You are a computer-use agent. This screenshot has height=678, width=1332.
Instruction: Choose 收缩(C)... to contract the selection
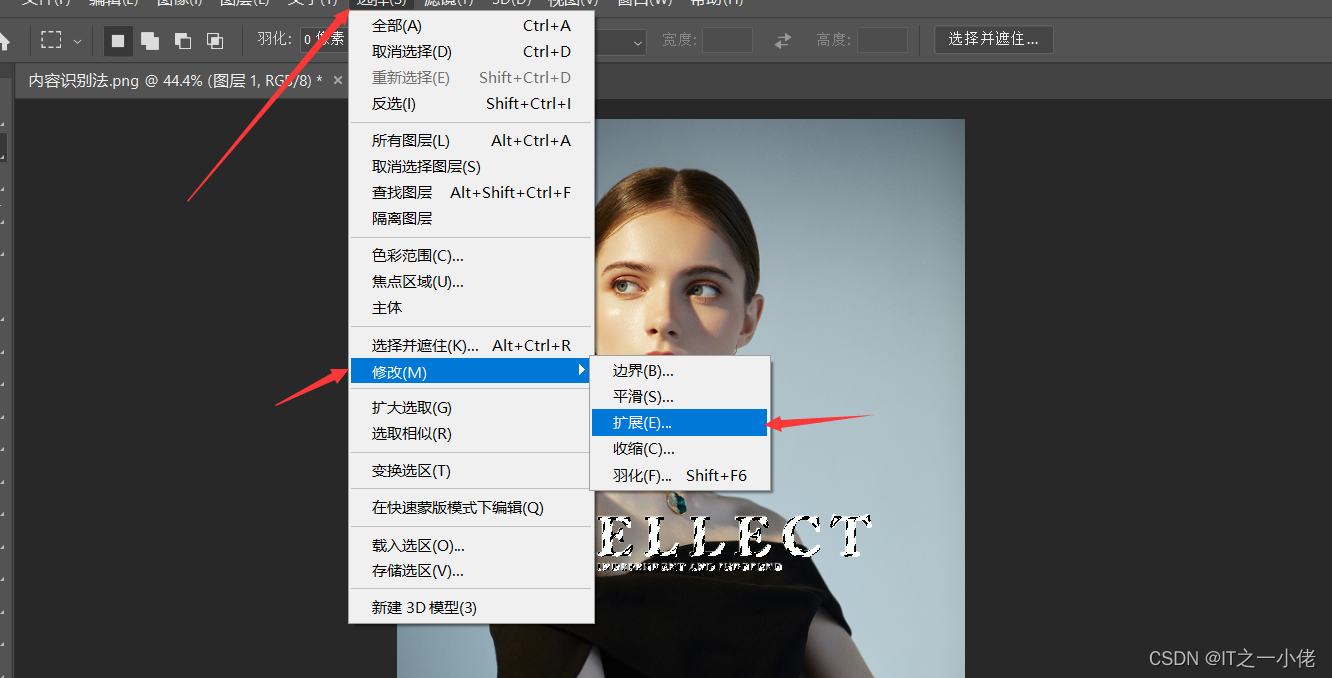(x=680, y=449)
